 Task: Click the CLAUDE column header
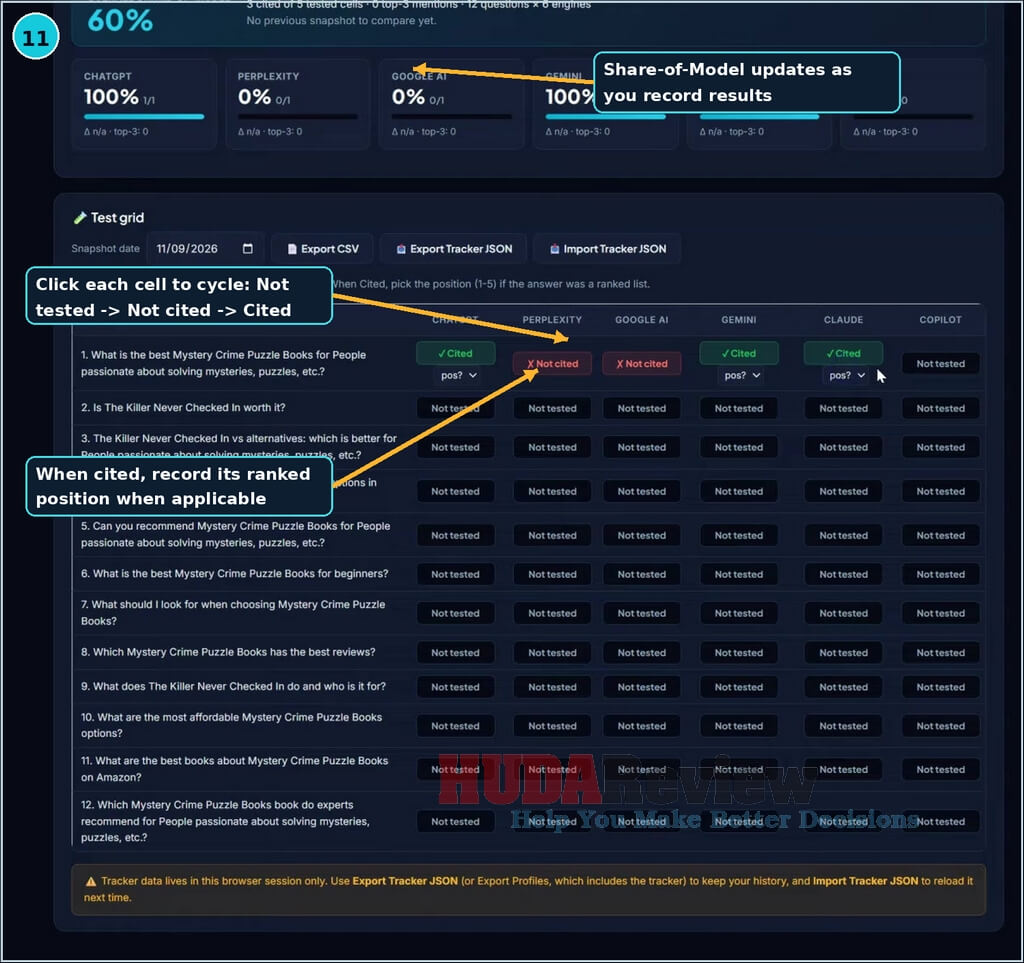click(843, 320)
